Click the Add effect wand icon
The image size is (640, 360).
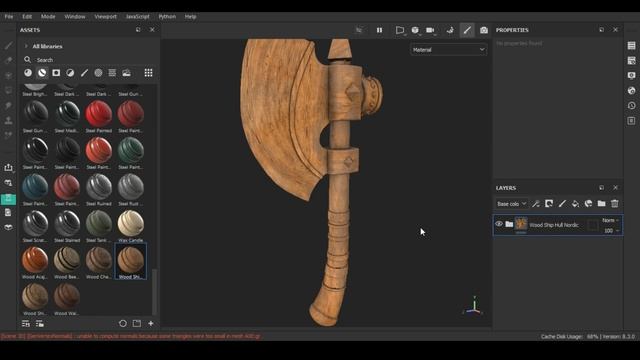click(x=536, y=203)
